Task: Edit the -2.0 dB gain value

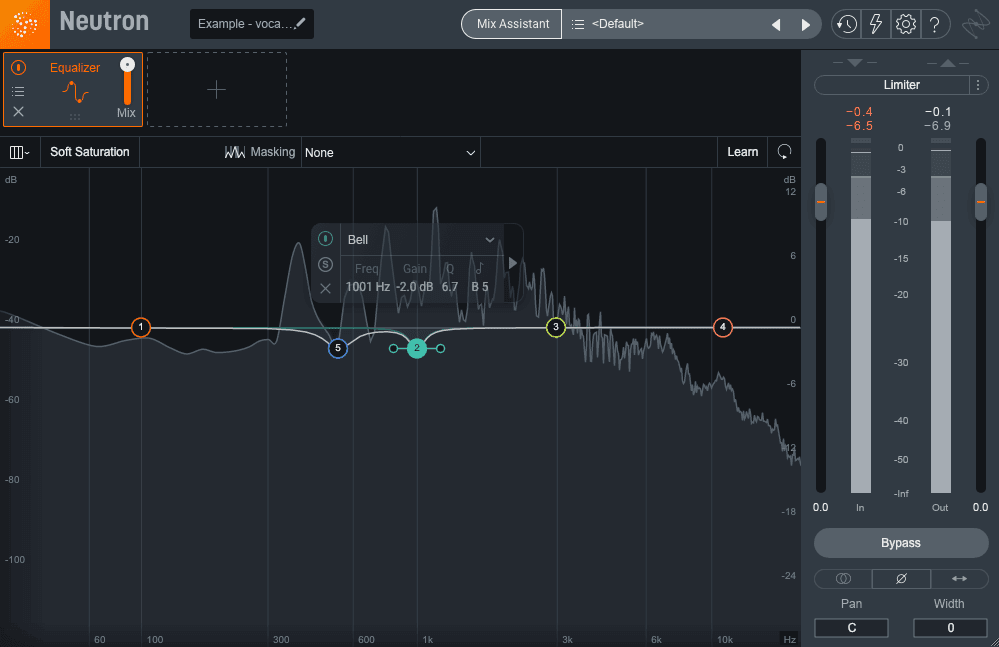Action: [415, 287]
